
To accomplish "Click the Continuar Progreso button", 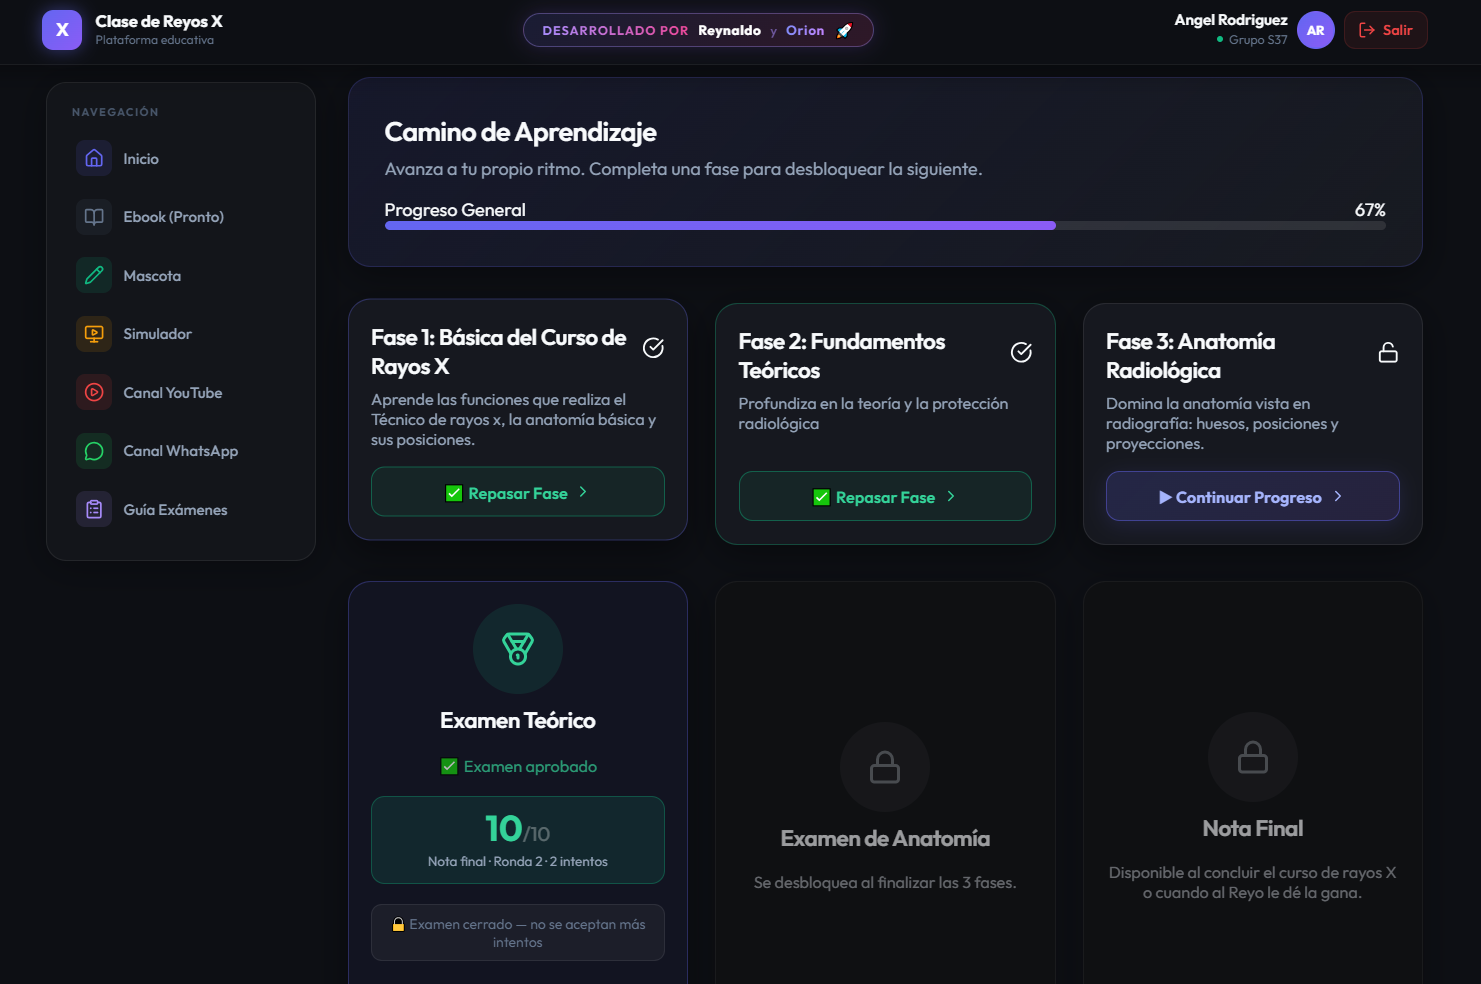I will pyautogui.click(x=1252, y=496).
